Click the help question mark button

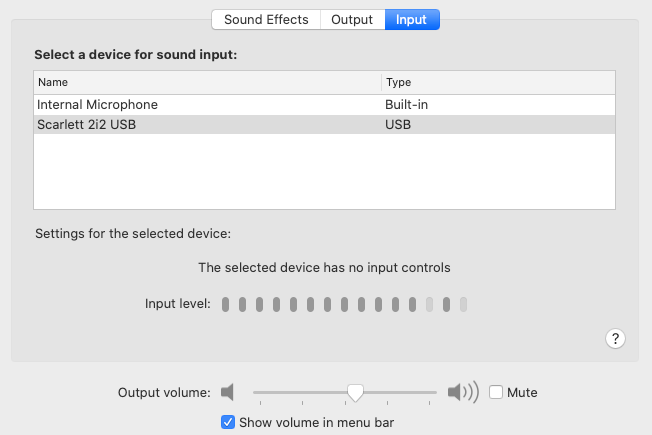point(616,338)
